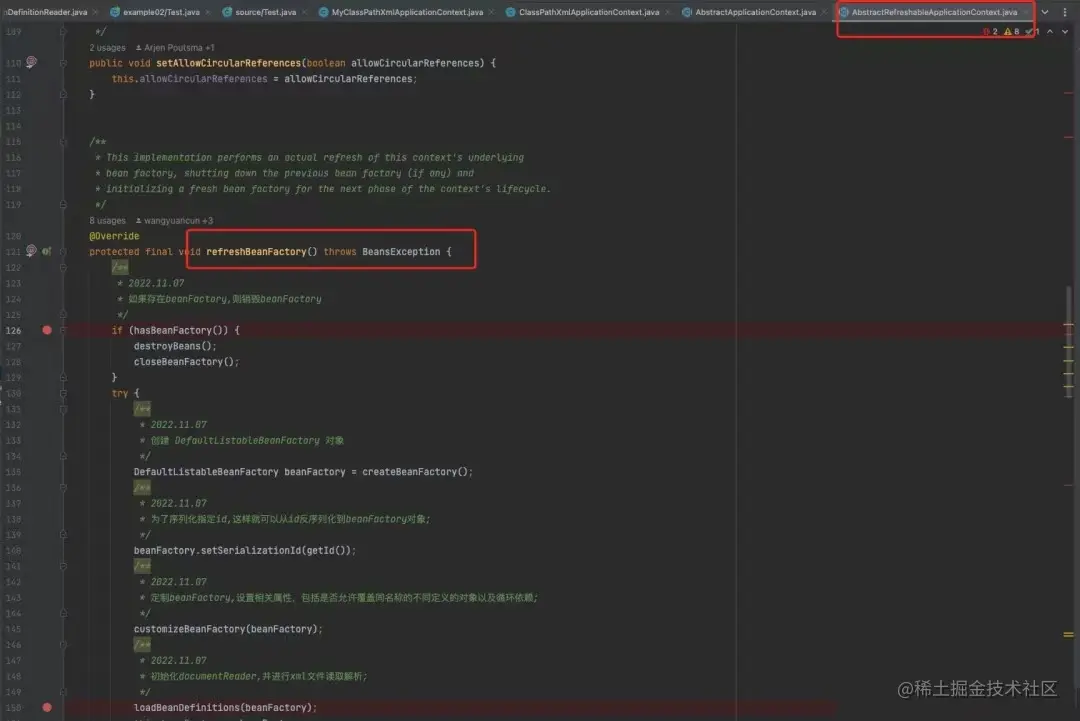1080x721 pixels.
Task: Collapse the comment fold at line 122
Action: [63, 267]
